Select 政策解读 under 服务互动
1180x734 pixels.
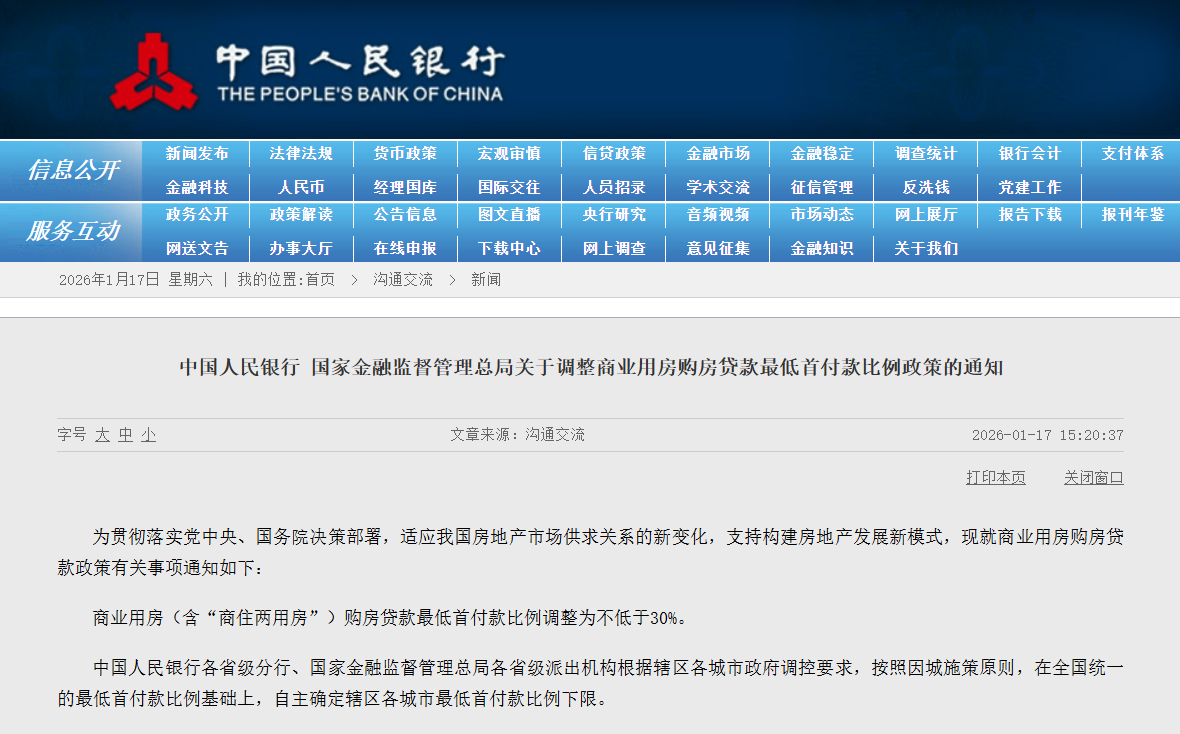coord(301,215)
